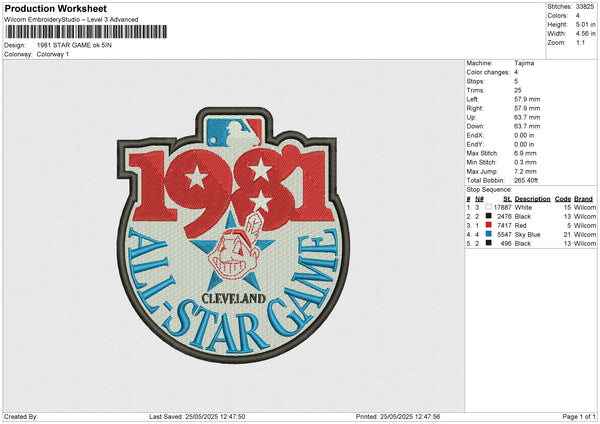Select the 'Sky Blue' description in stop 4

527,235
